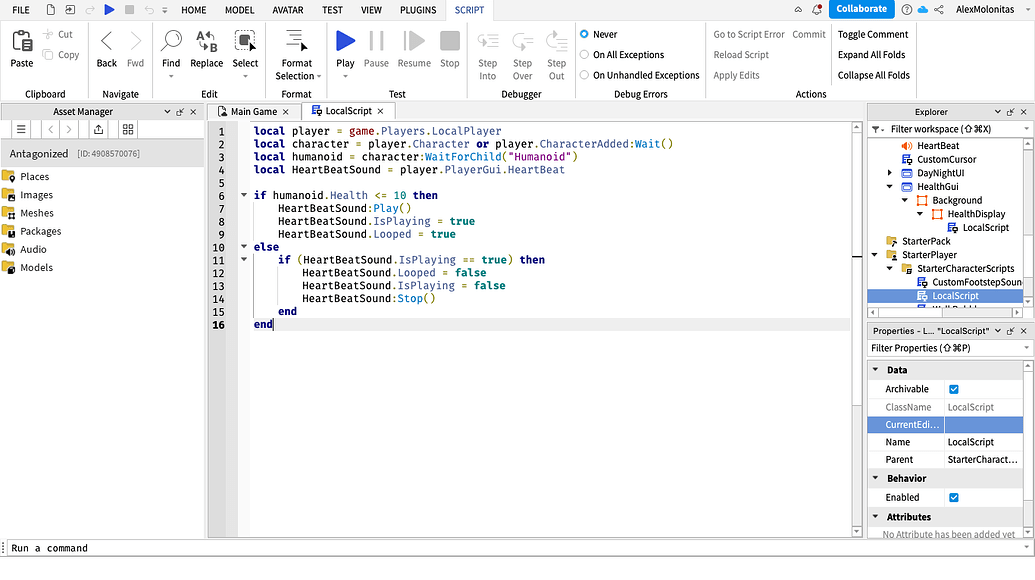The width and height of the screenshot is (1035, 580).
Task: Switch to the Main Game document tab
Action: click(253, 111)
